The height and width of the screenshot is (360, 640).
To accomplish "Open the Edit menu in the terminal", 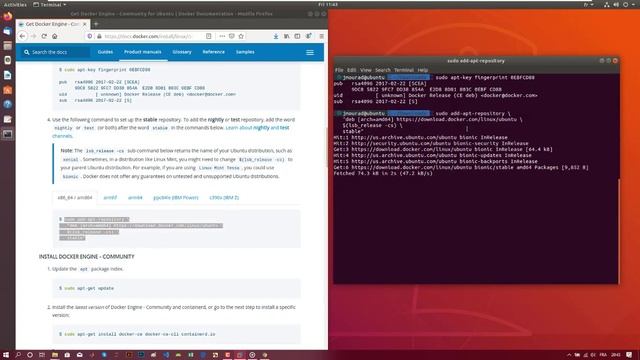I will tap(351, 70).
